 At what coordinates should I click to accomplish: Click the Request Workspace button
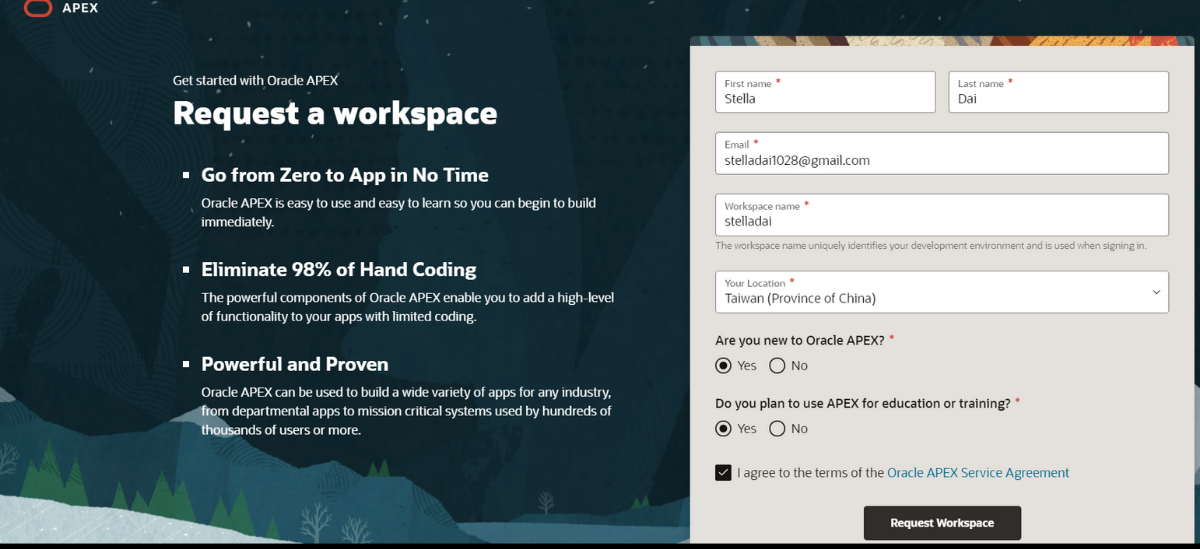pyautogui.click(x=942, y=523)
